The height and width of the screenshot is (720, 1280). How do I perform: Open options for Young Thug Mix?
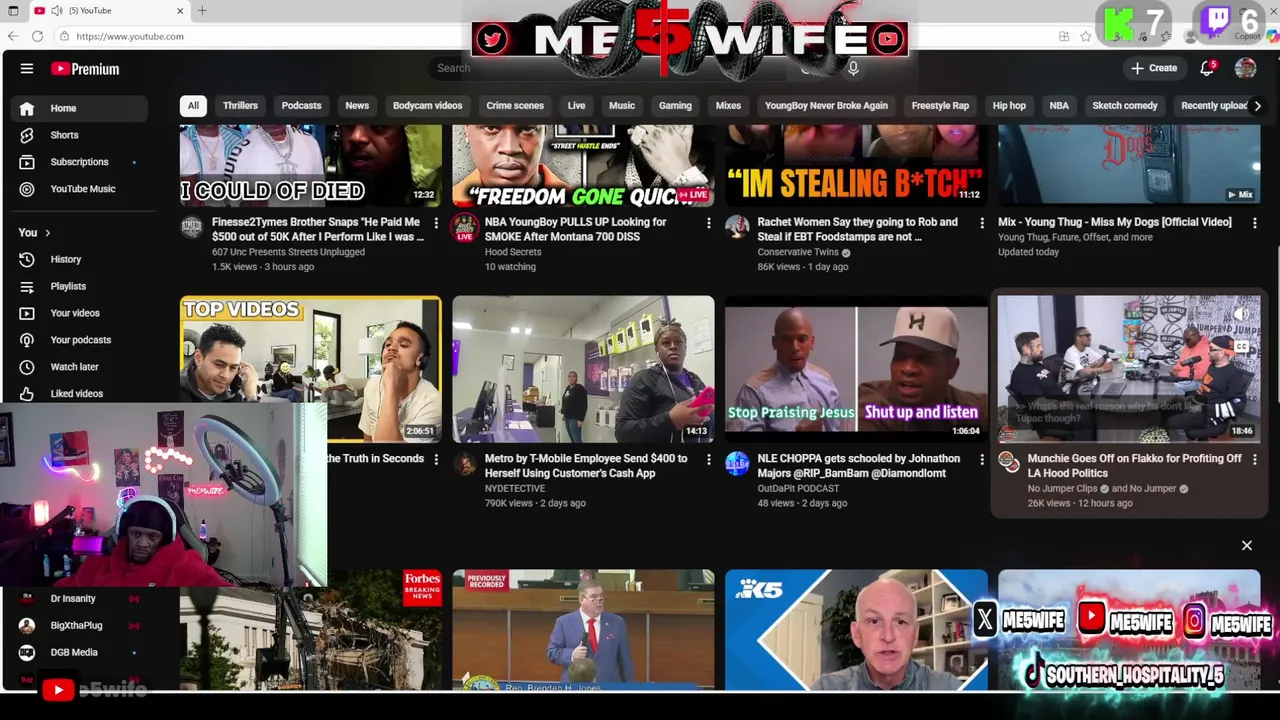coord(1254,223)
